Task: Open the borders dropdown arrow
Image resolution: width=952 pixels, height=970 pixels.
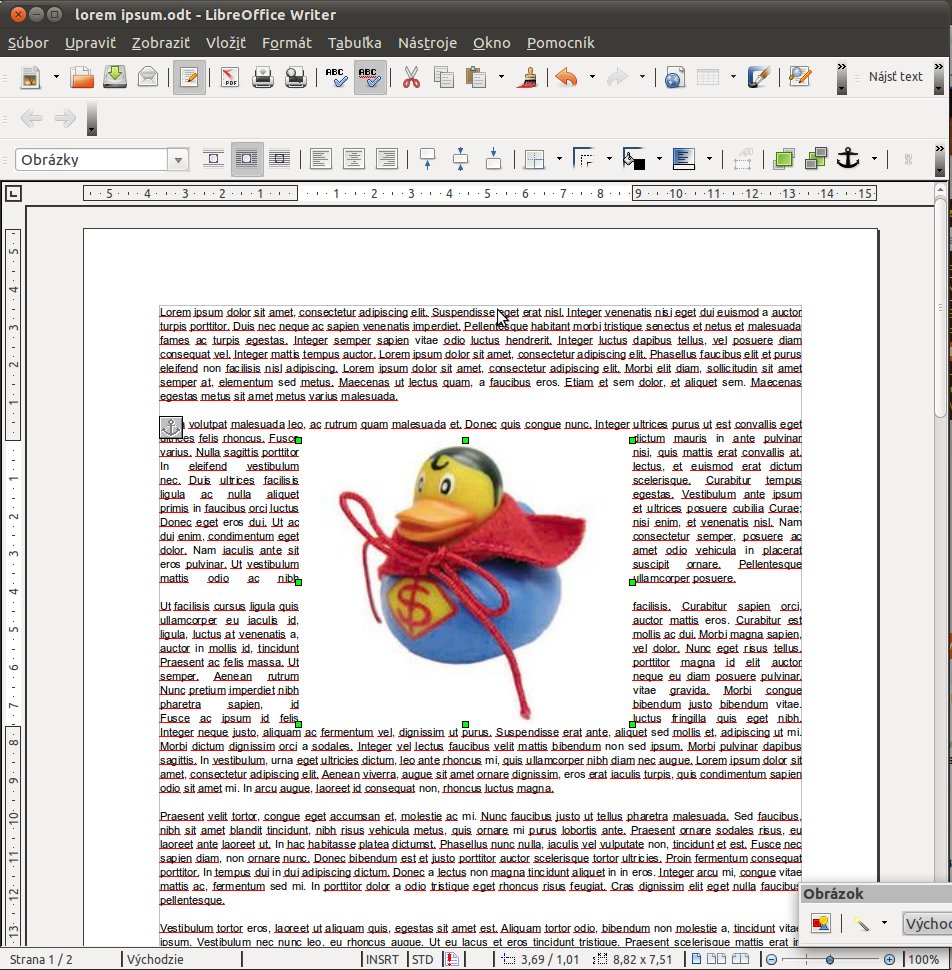Action: pos(559,160)
